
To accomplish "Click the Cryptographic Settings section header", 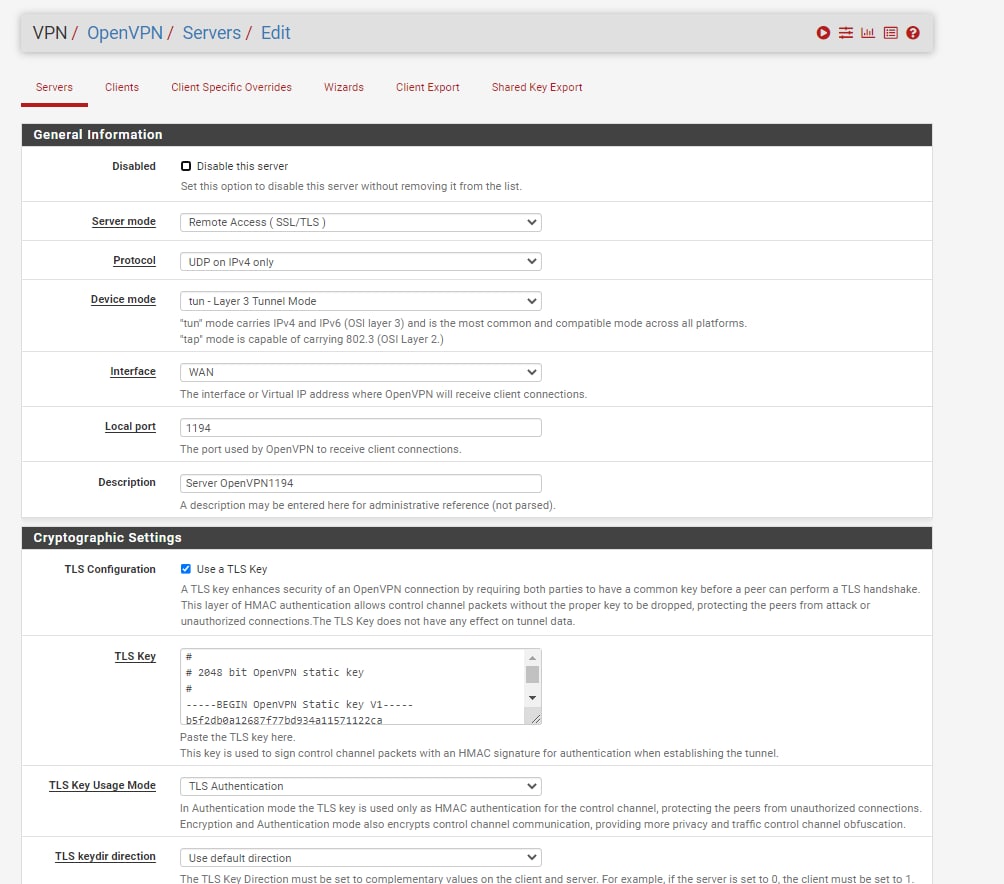I will 476,538.
